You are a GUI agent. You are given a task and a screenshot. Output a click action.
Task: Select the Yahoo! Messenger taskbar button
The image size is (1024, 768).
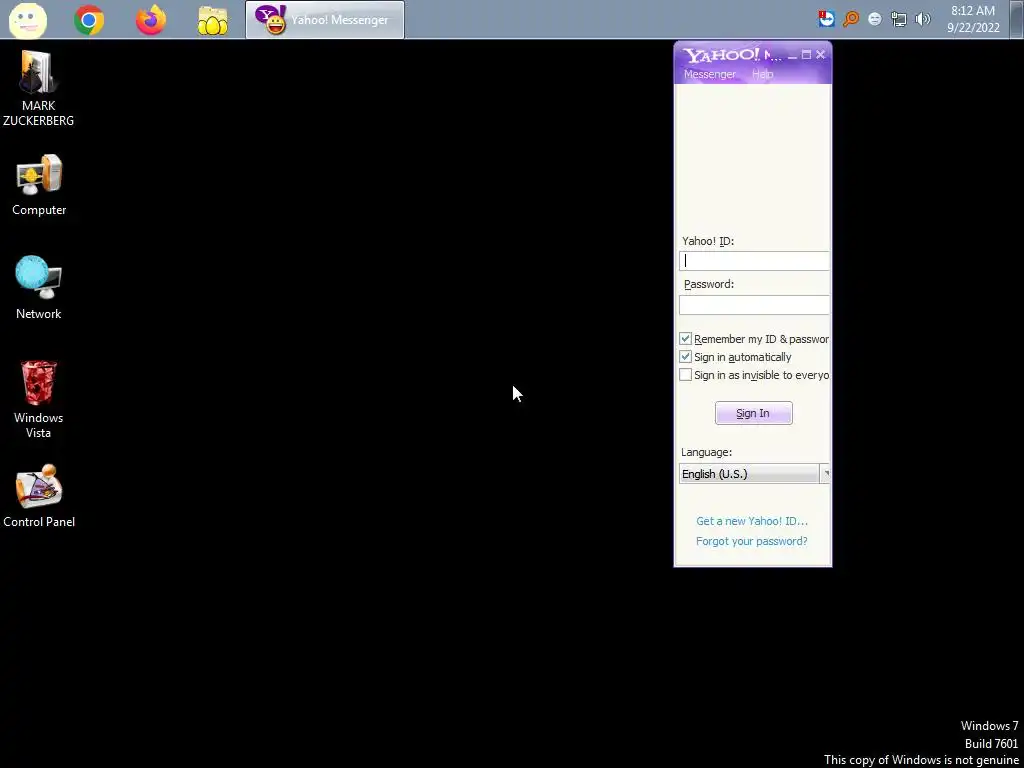(325, 20)
